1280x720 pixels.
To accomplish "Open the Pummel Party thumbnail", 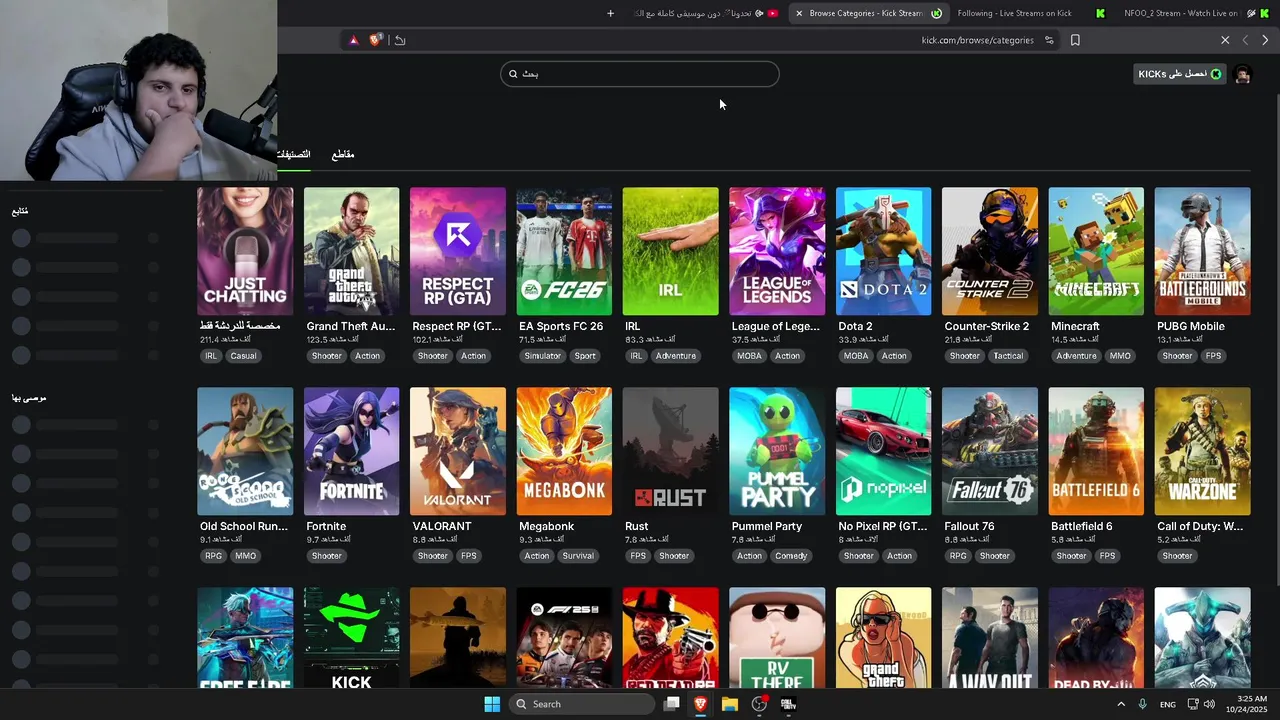I will pyautogui.click(x=777, y=451).
